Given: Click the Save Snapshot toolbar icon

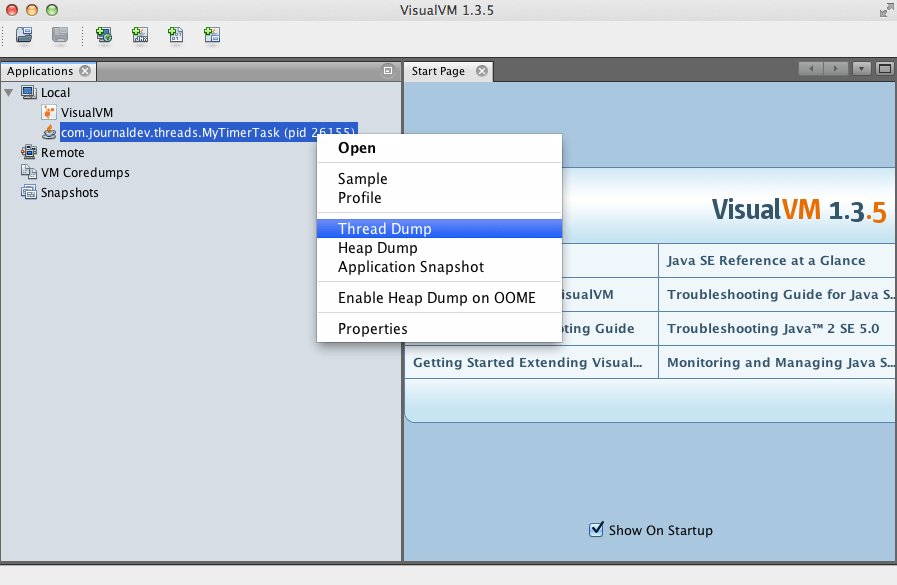Looking at the screenshot, I should (60, 35).
